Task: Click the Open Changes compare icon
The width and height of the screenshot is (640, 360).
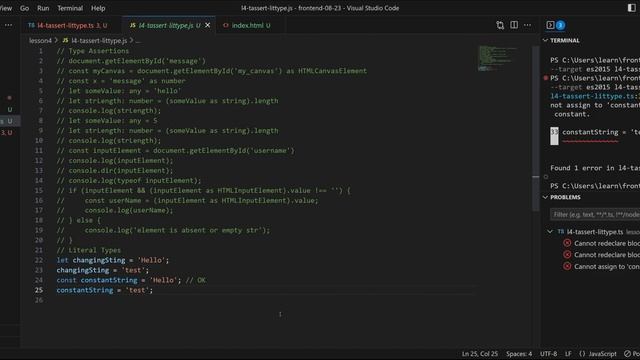Action: click(500, 25)
